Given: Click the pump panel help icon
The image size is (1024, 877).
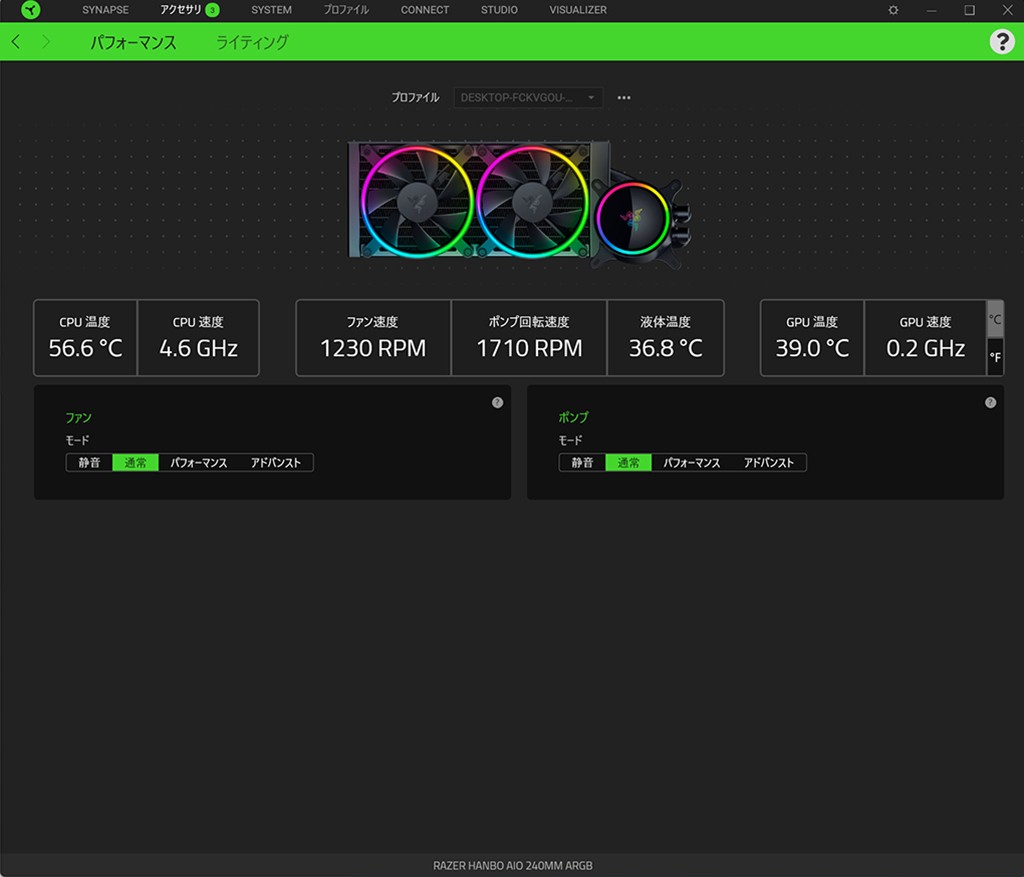Looking at the screenshot, I should click(x=990, y=402).
